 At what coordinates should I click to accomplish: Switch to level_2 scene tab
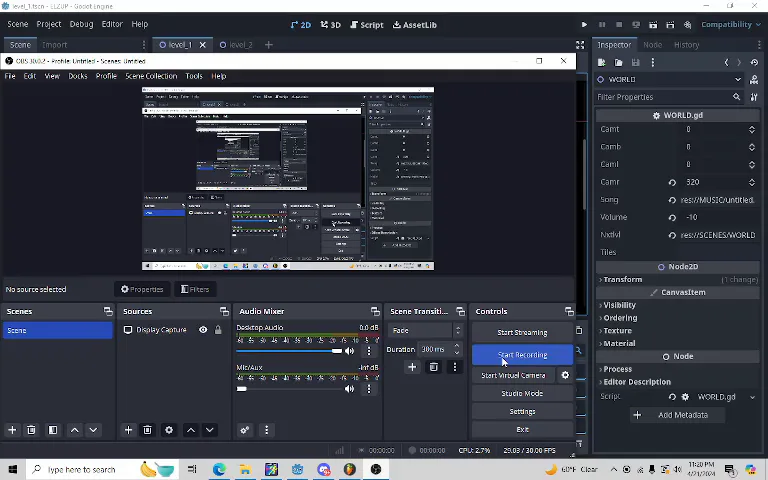coord(236,45)
